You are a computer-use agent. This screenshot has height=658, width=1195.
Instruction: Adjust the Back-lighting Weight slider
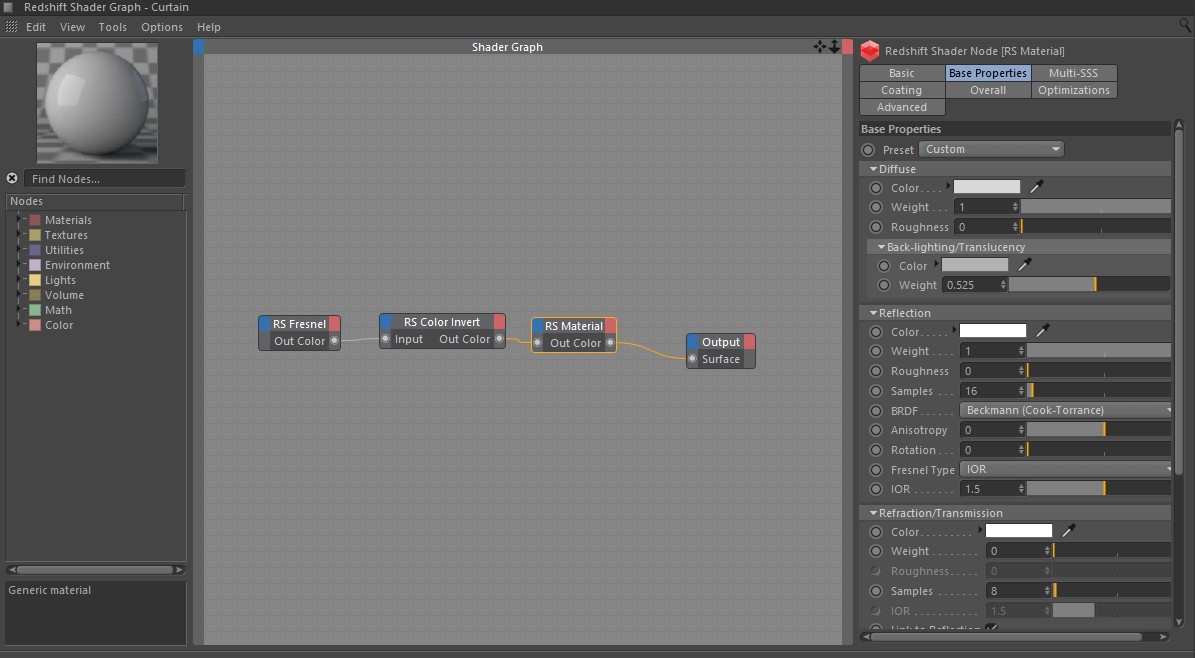pyautogui.click(x=1089, y=284)
